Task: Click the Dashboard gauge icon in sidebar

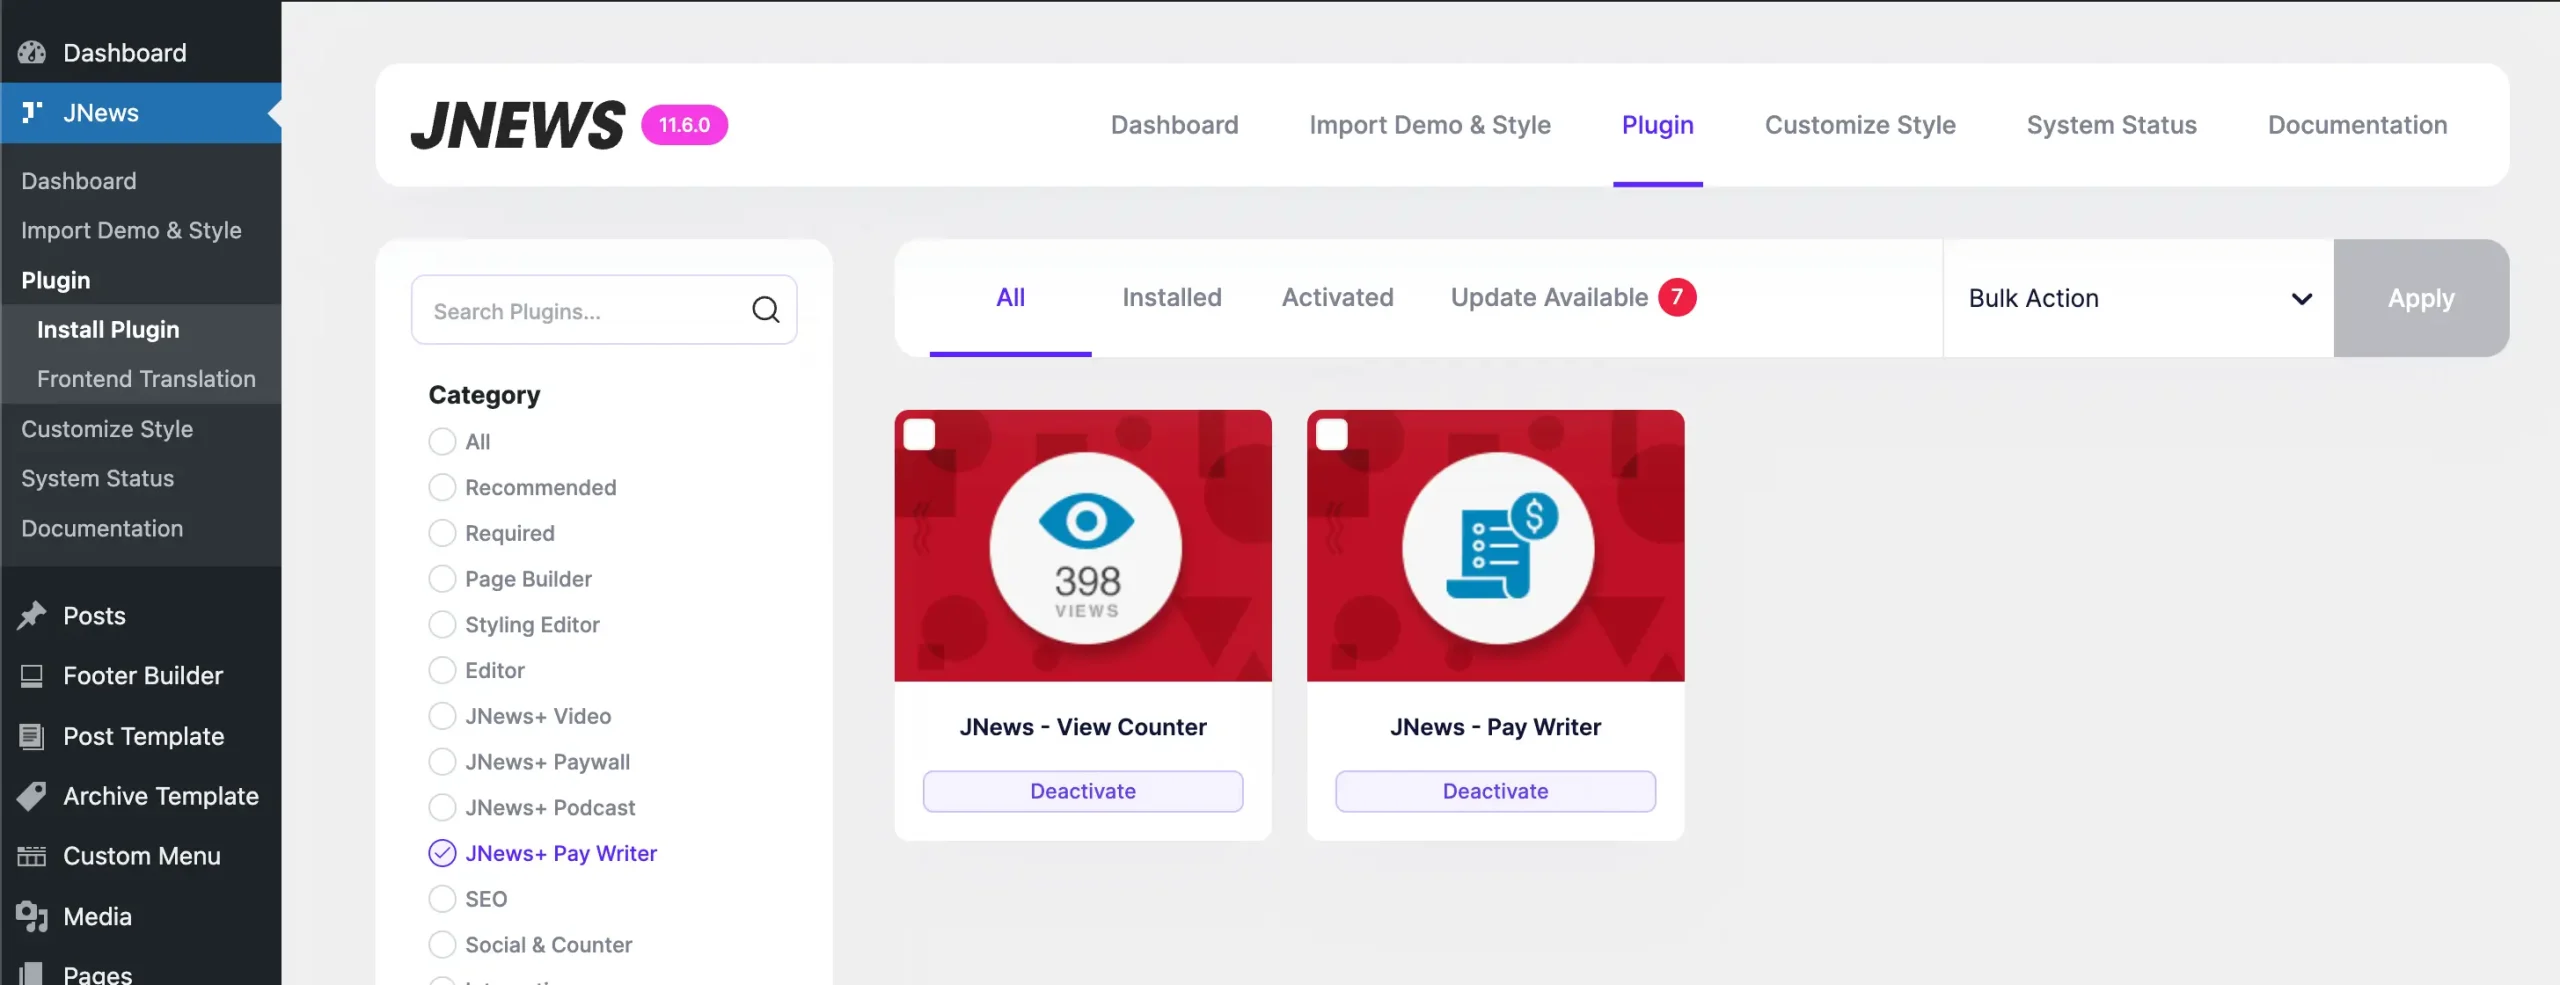Action: 32,53
